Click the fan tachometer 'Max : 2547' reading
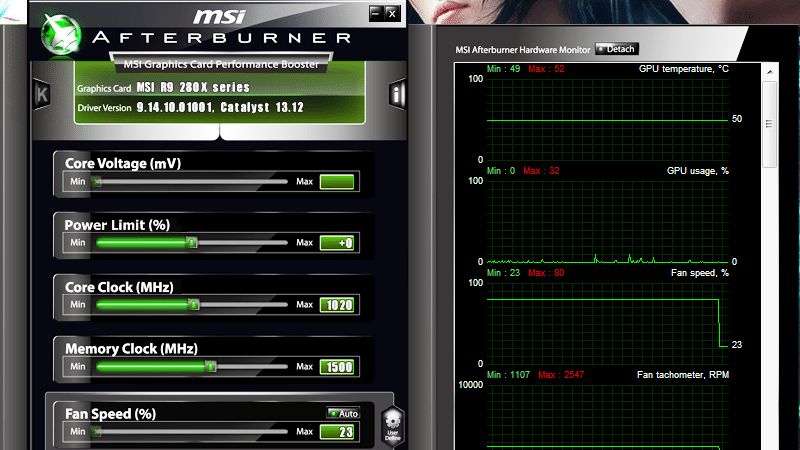800x450 pixels. point(561,375)
